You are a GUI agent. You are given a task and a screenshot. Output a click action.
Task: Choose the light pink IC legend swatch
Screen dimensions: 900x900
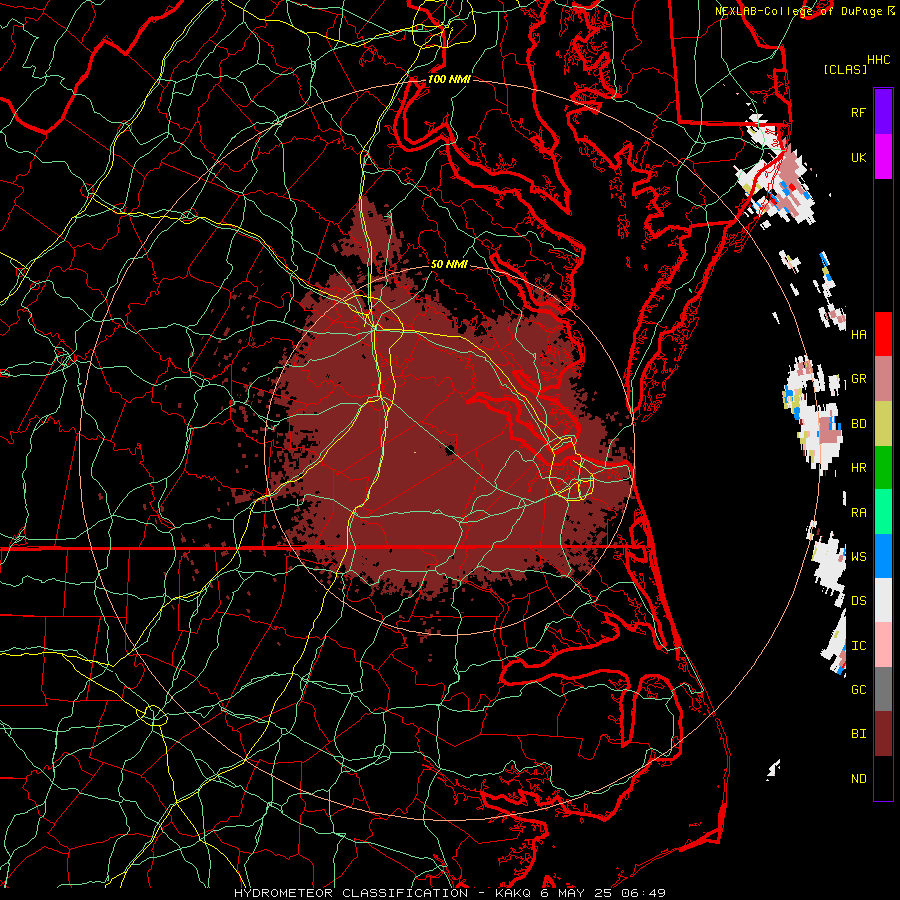pos(883,645)
